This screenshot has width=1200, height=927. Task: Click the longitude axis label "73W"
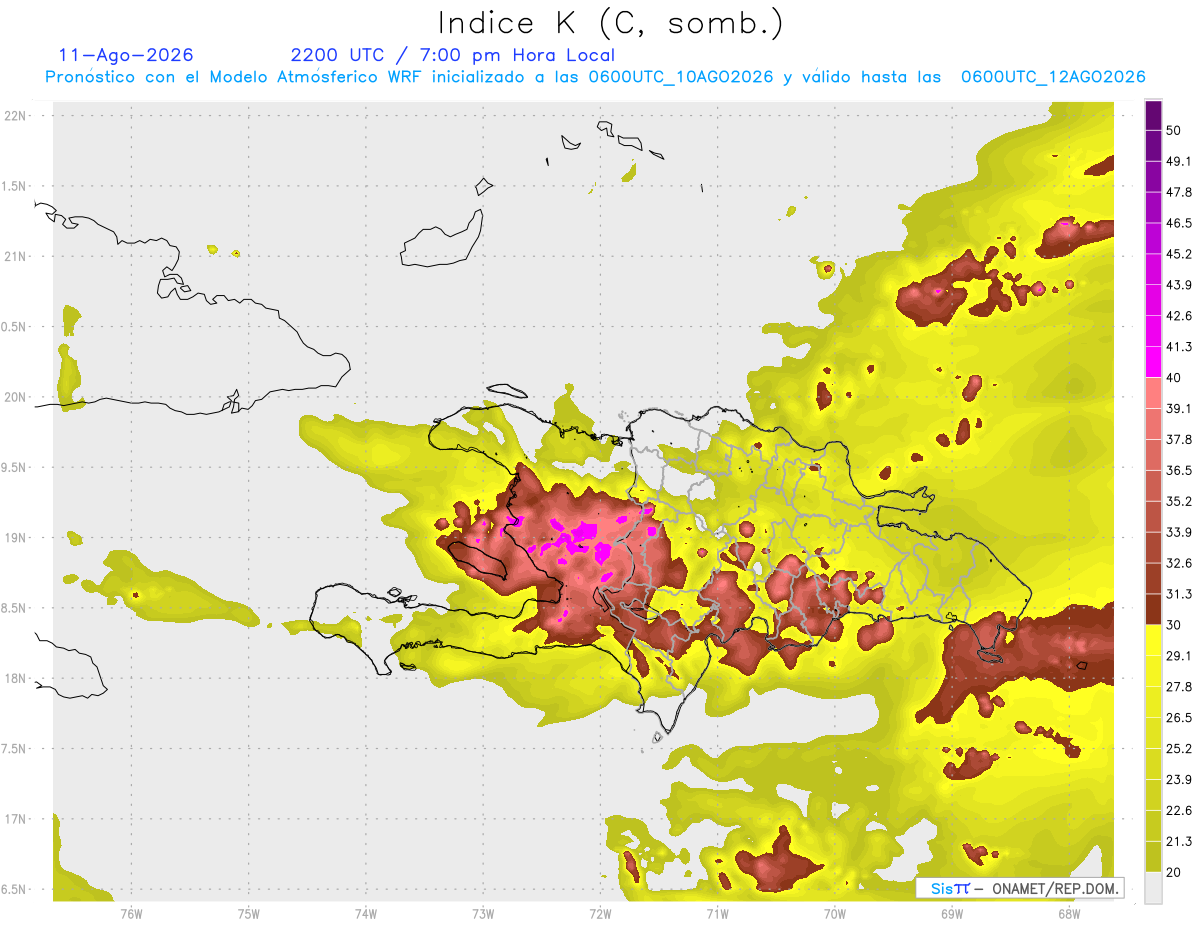[x=483, y=914]
